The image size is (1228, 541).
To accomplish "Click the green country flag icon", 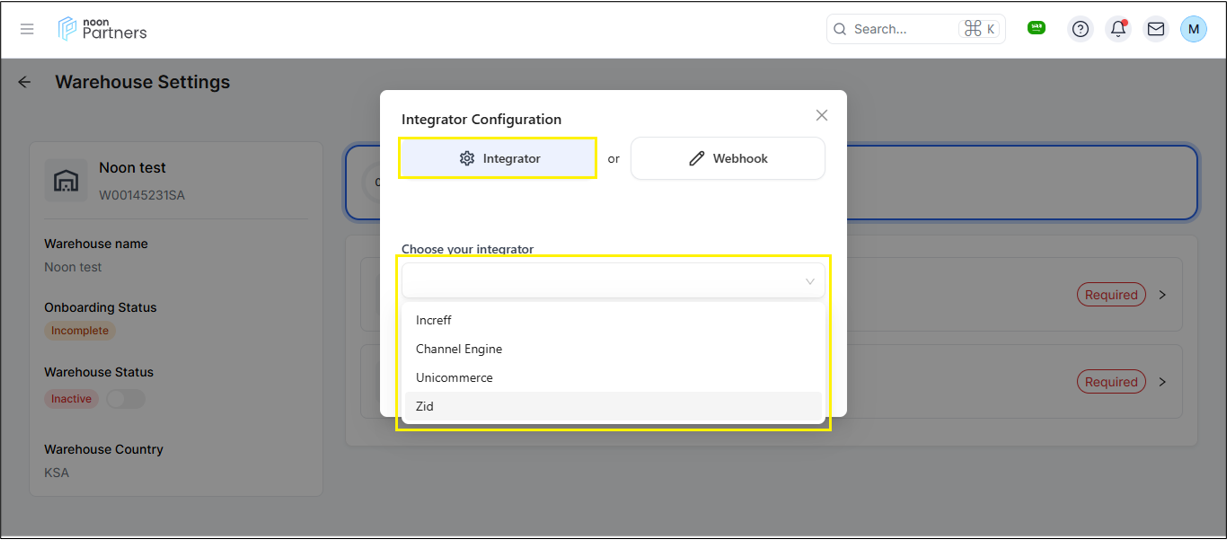I will coord(1036,28).
